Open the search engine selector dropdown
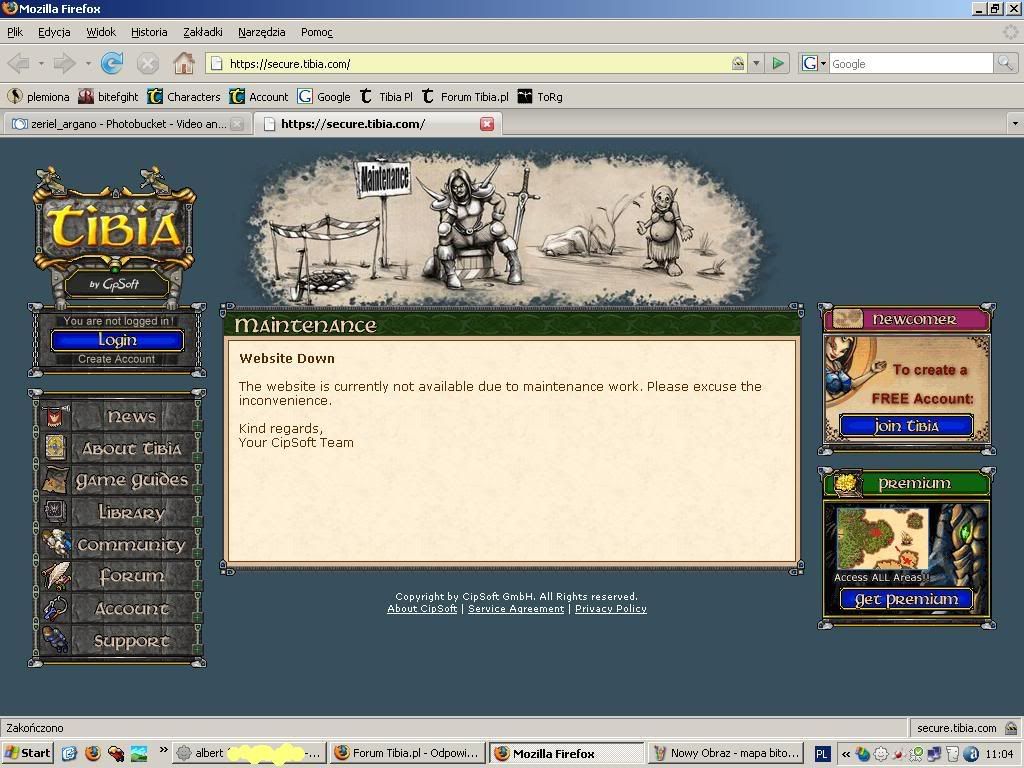The image size is (1024, 768). click(814, 63)
